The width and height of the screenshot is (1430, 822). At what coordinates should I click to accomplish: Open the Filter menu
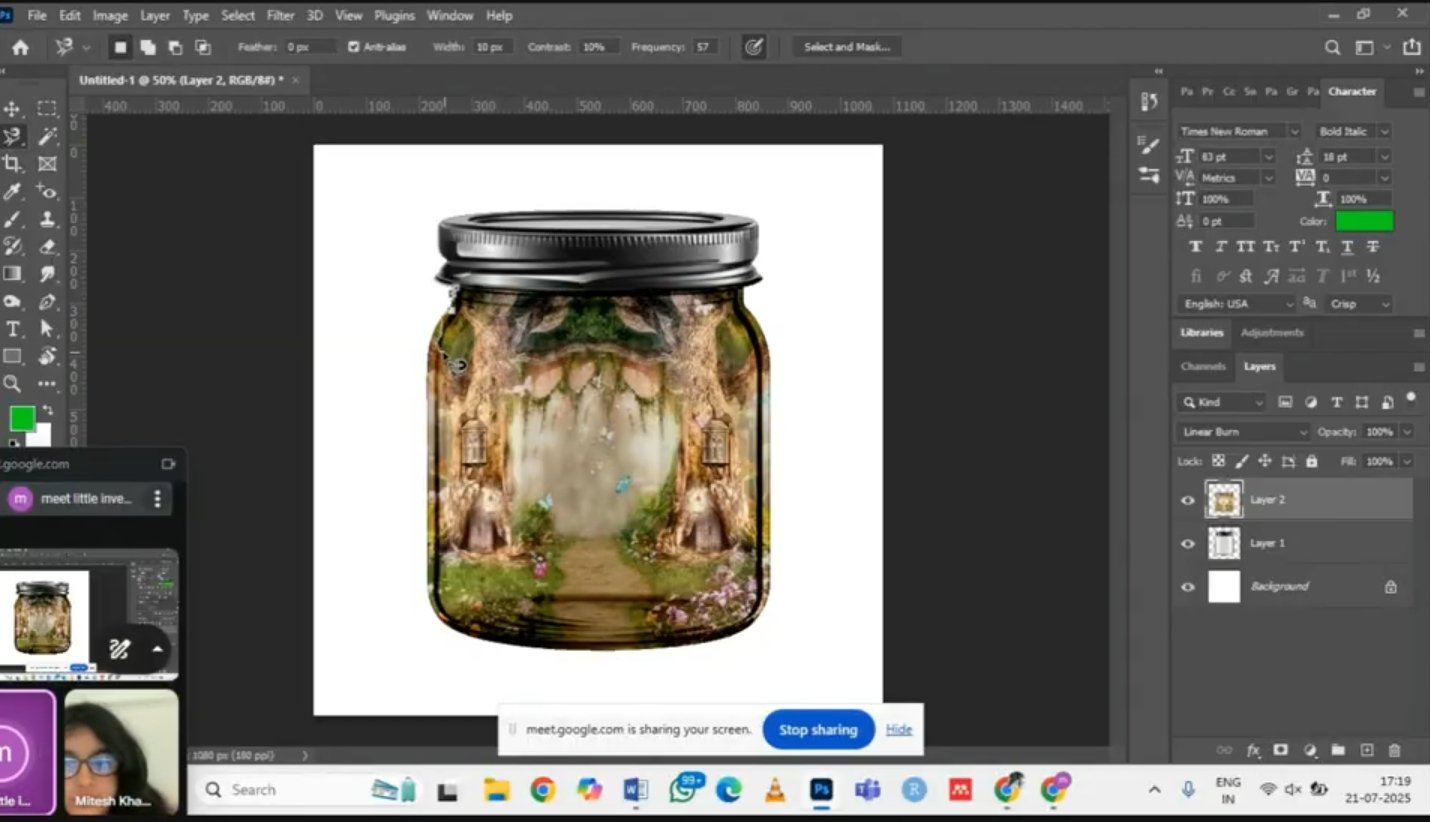280,15
